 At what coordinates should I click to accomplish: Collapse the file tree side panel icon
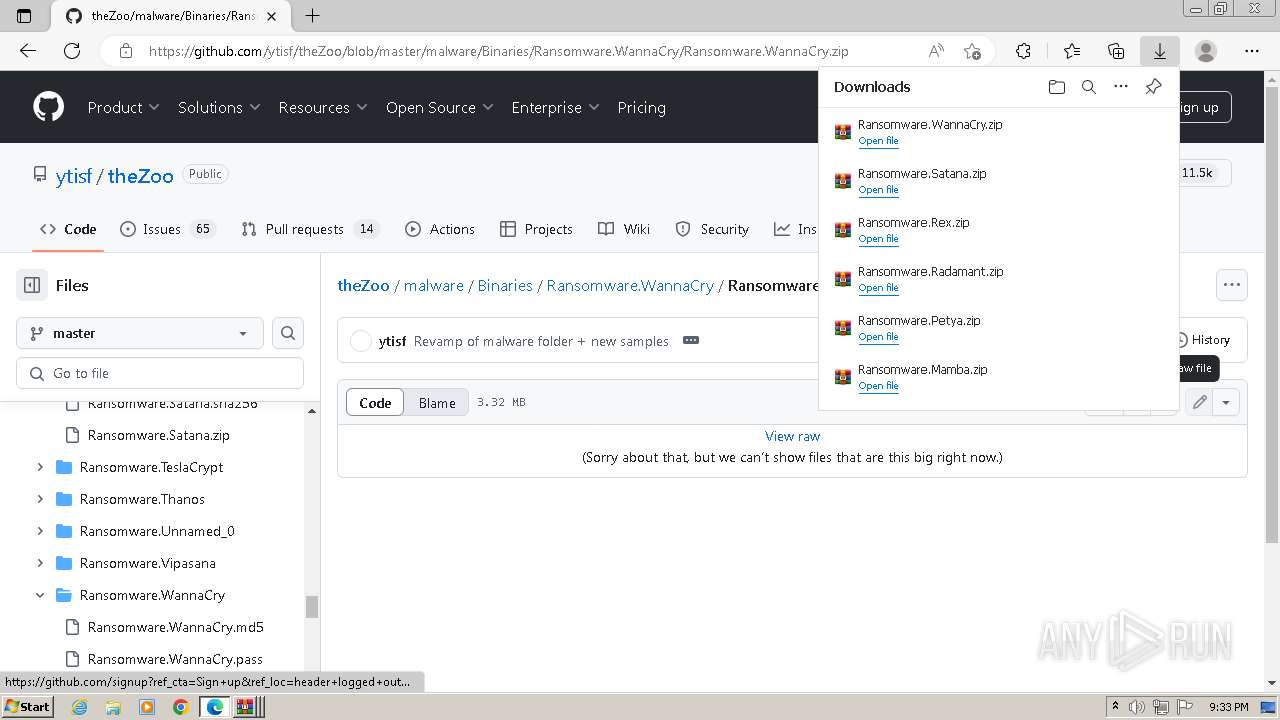[32, 285]
